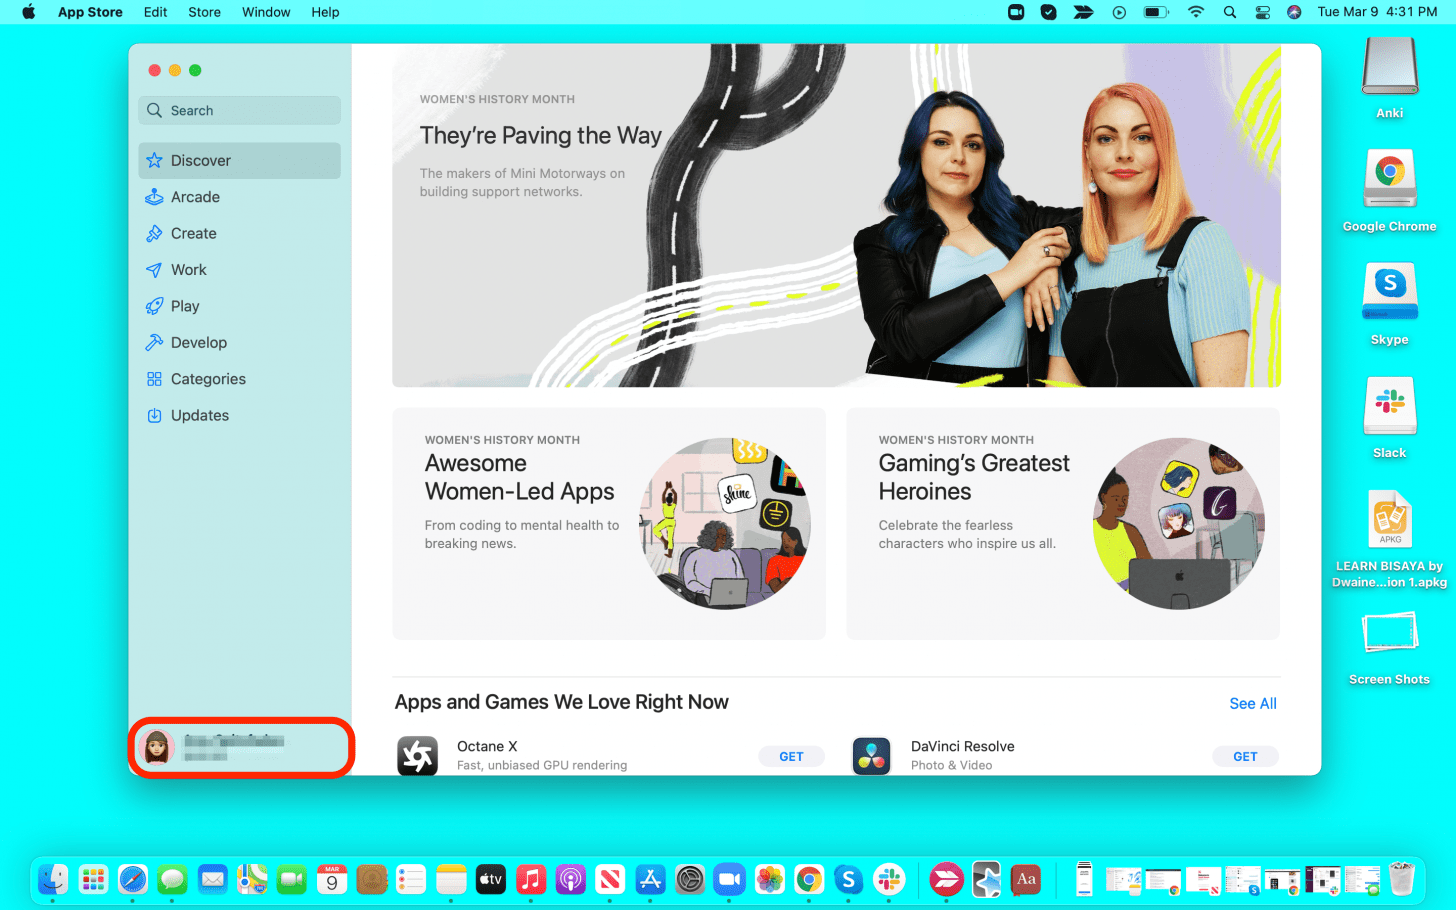Image resolution: width=1456 pixels, height=910 pixels.
Task: Check the Updates section
Action: (x=199, y=416)
